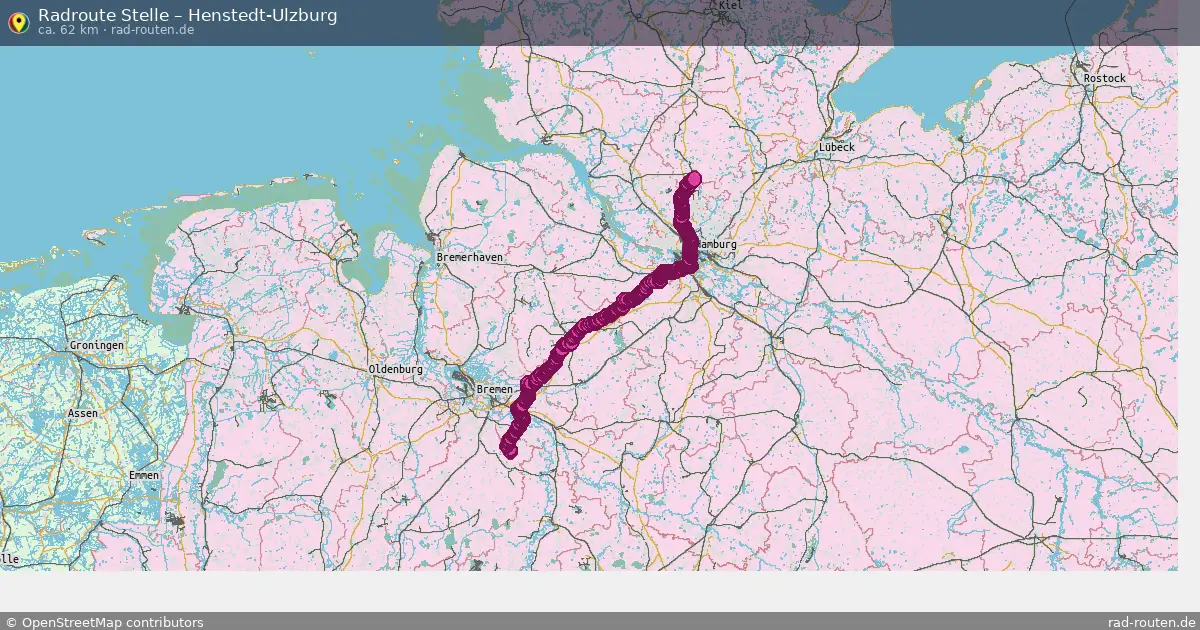Image resolution: width=1200 pixels, height=630 pixels.
Task: Click the route title Radroute Stelle – Henstedt-Ulzburg
Action: (x=188, y=15)
